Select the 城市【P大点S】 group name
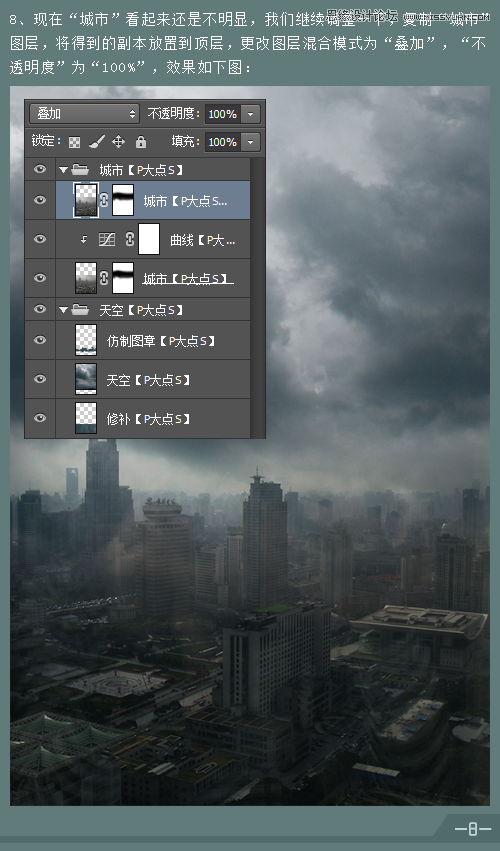 point(141,170)
